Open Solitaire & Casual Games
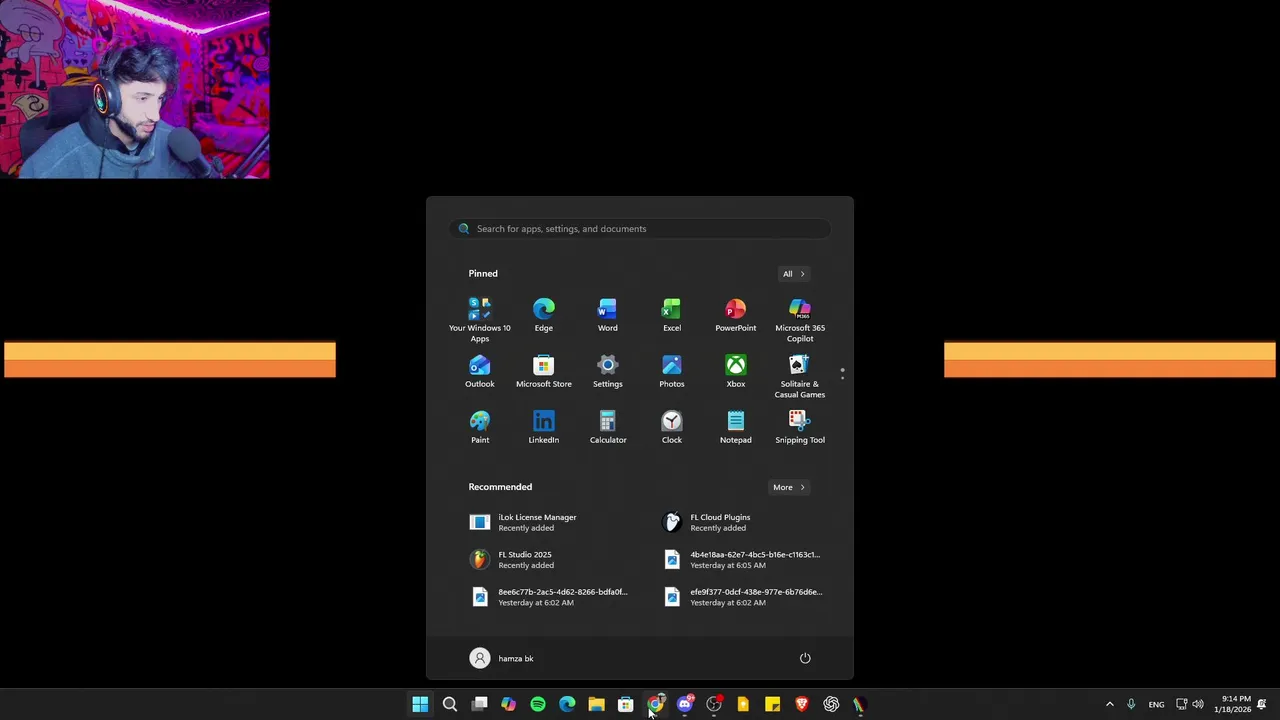This screenshot has width=1280, height=720. (x=799, y=376)
